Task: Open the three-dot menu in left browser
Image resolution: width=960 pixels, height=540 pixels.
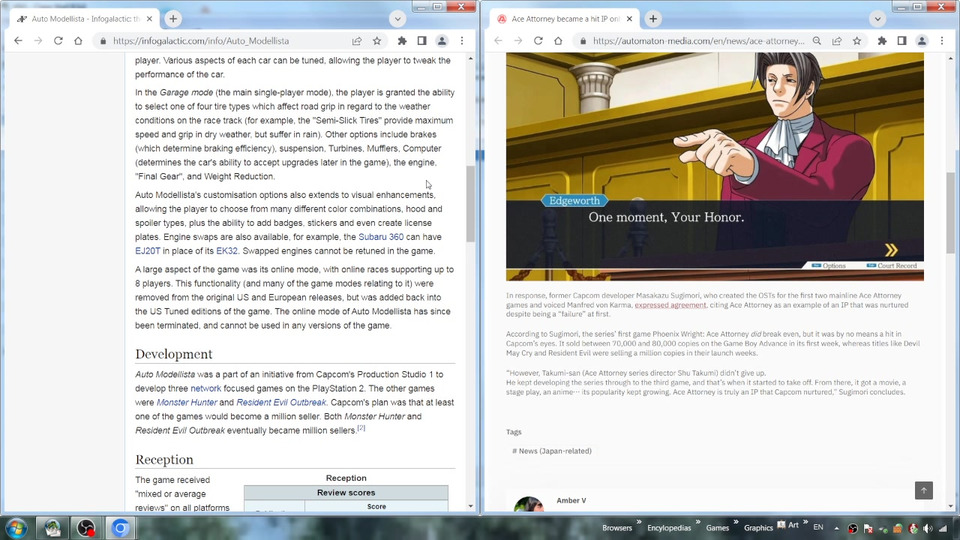Action: 462,41
